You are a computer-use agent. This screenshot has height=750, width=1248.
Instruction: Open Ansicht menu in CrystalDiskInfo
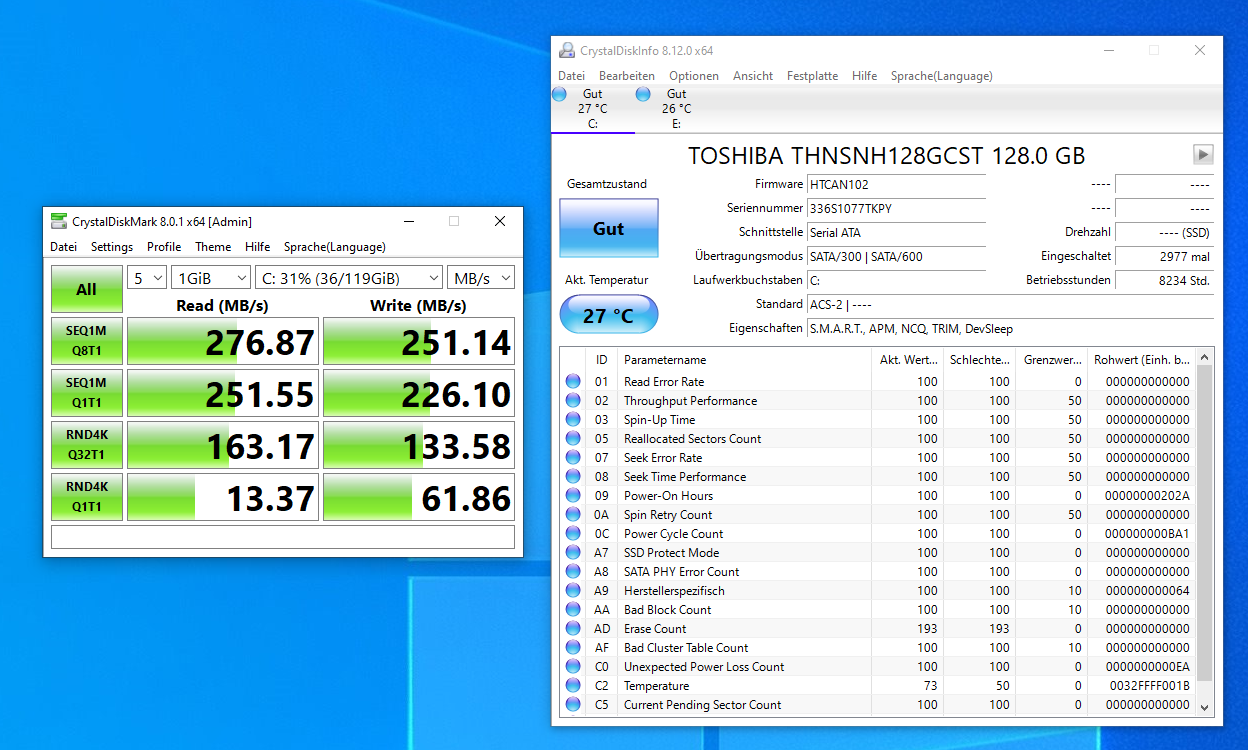753,76
